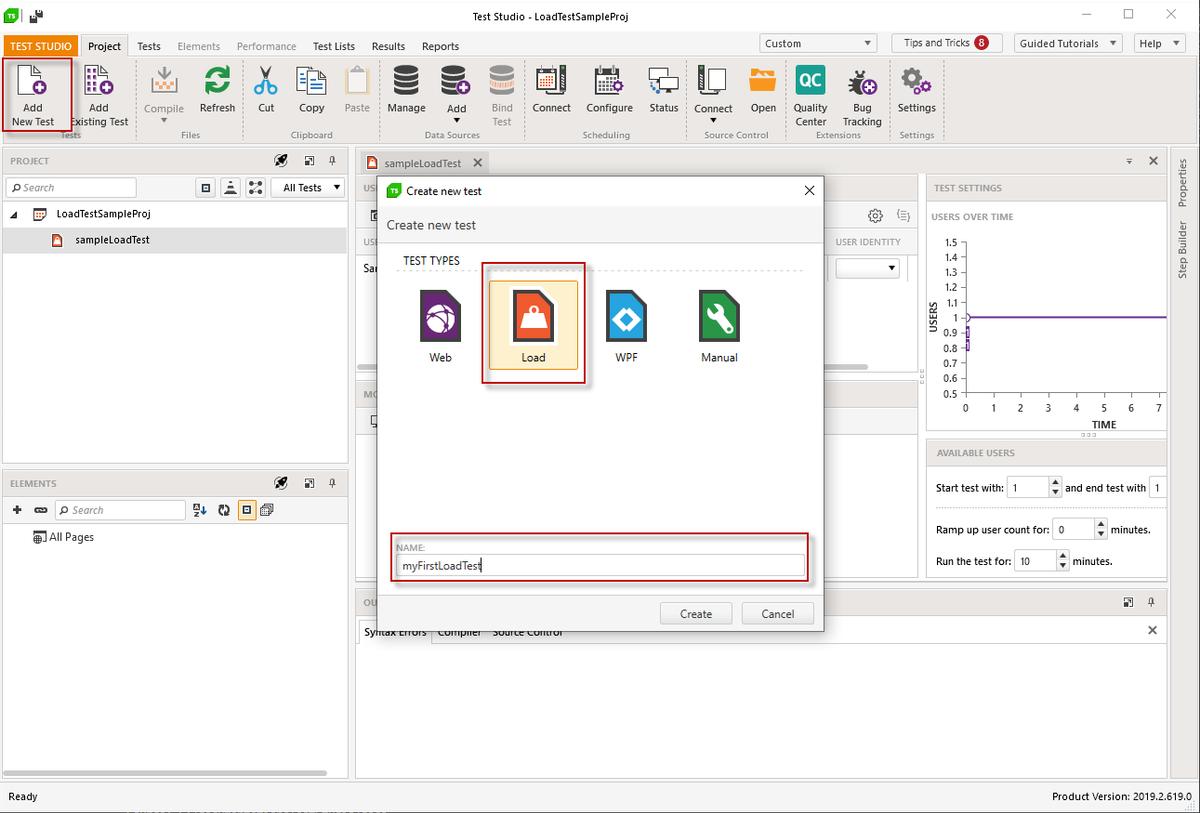Expand the Custom layout dropdown

[819, 44]
